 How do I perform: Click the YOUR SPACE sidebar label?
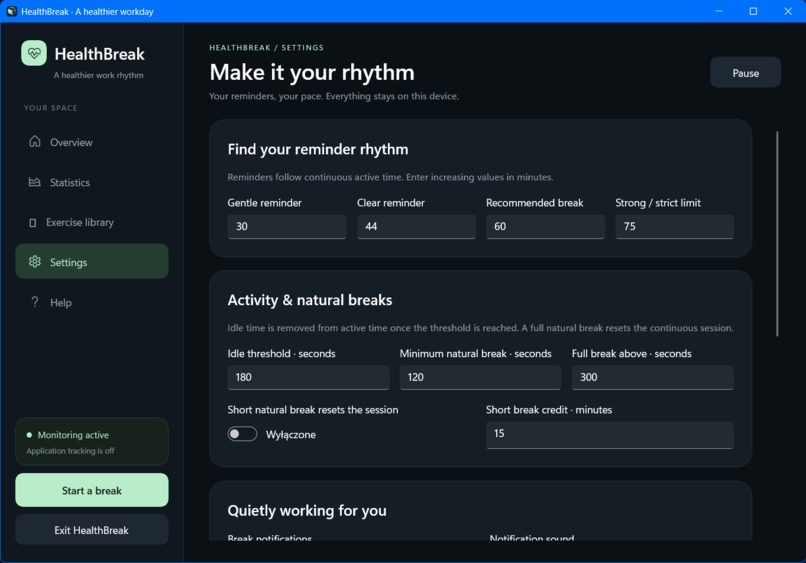50,108
